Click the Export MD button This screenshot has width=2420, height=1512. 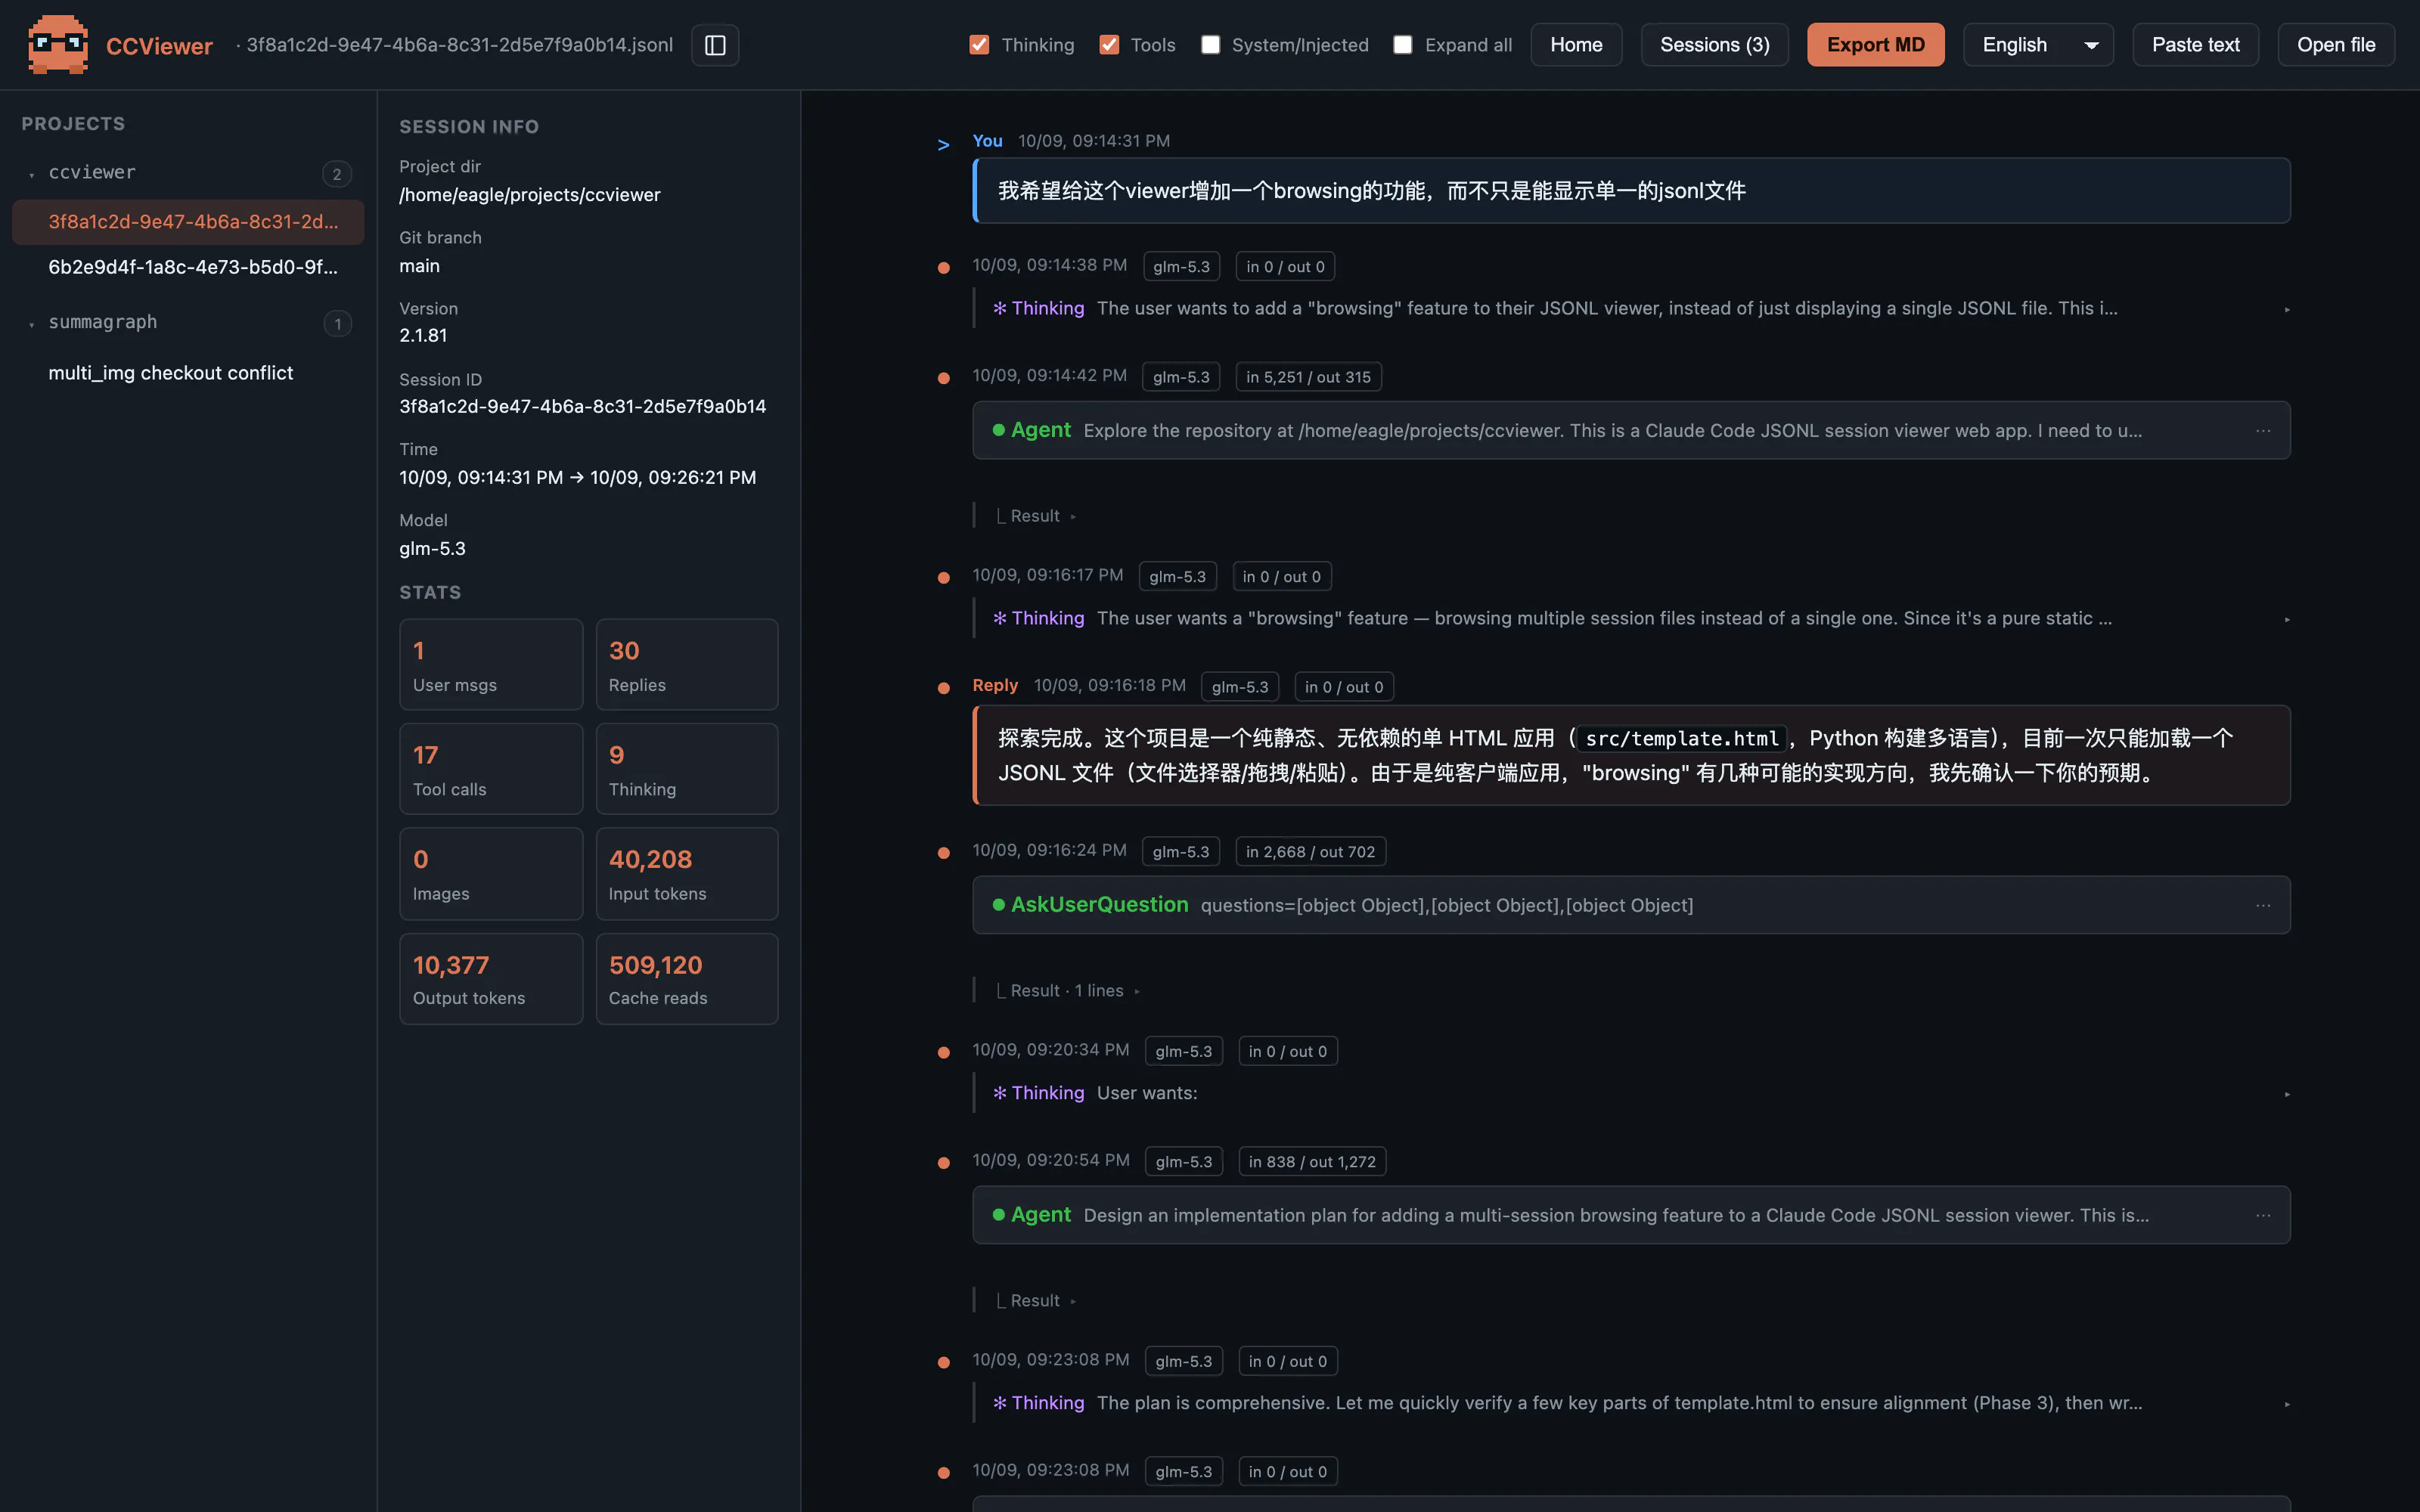[x=1875, y=45]
